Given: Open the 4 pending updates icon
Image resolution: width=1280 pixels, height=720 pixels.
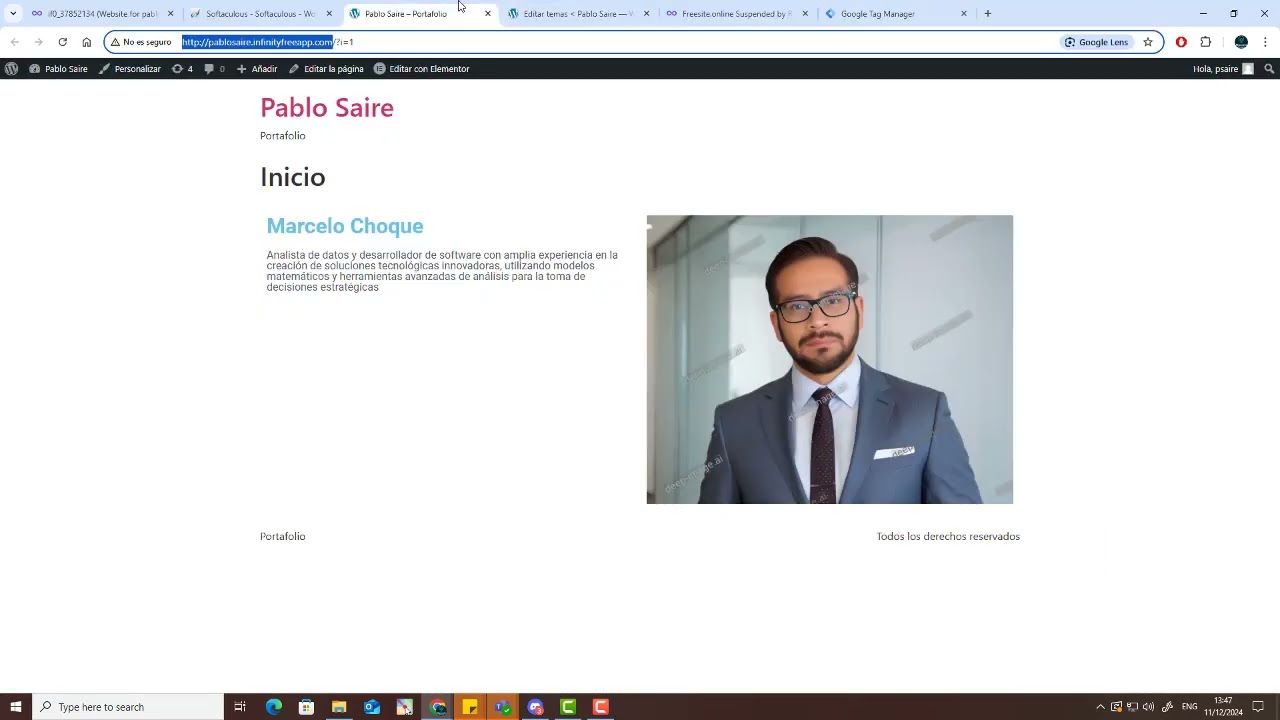Looking at the screenshot, I should click(182, 69).
